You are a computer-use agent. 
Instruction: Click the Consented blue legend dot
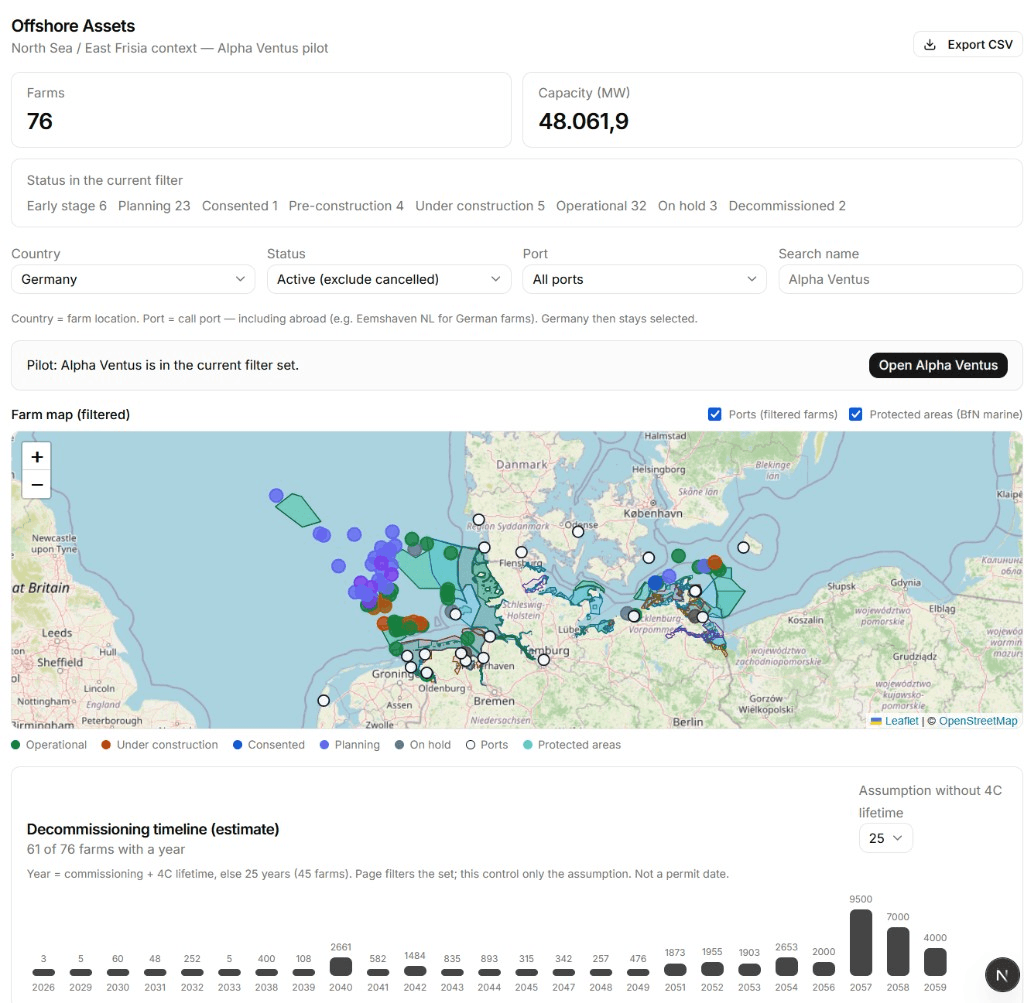pyautogui.click(x=237, y=744)
